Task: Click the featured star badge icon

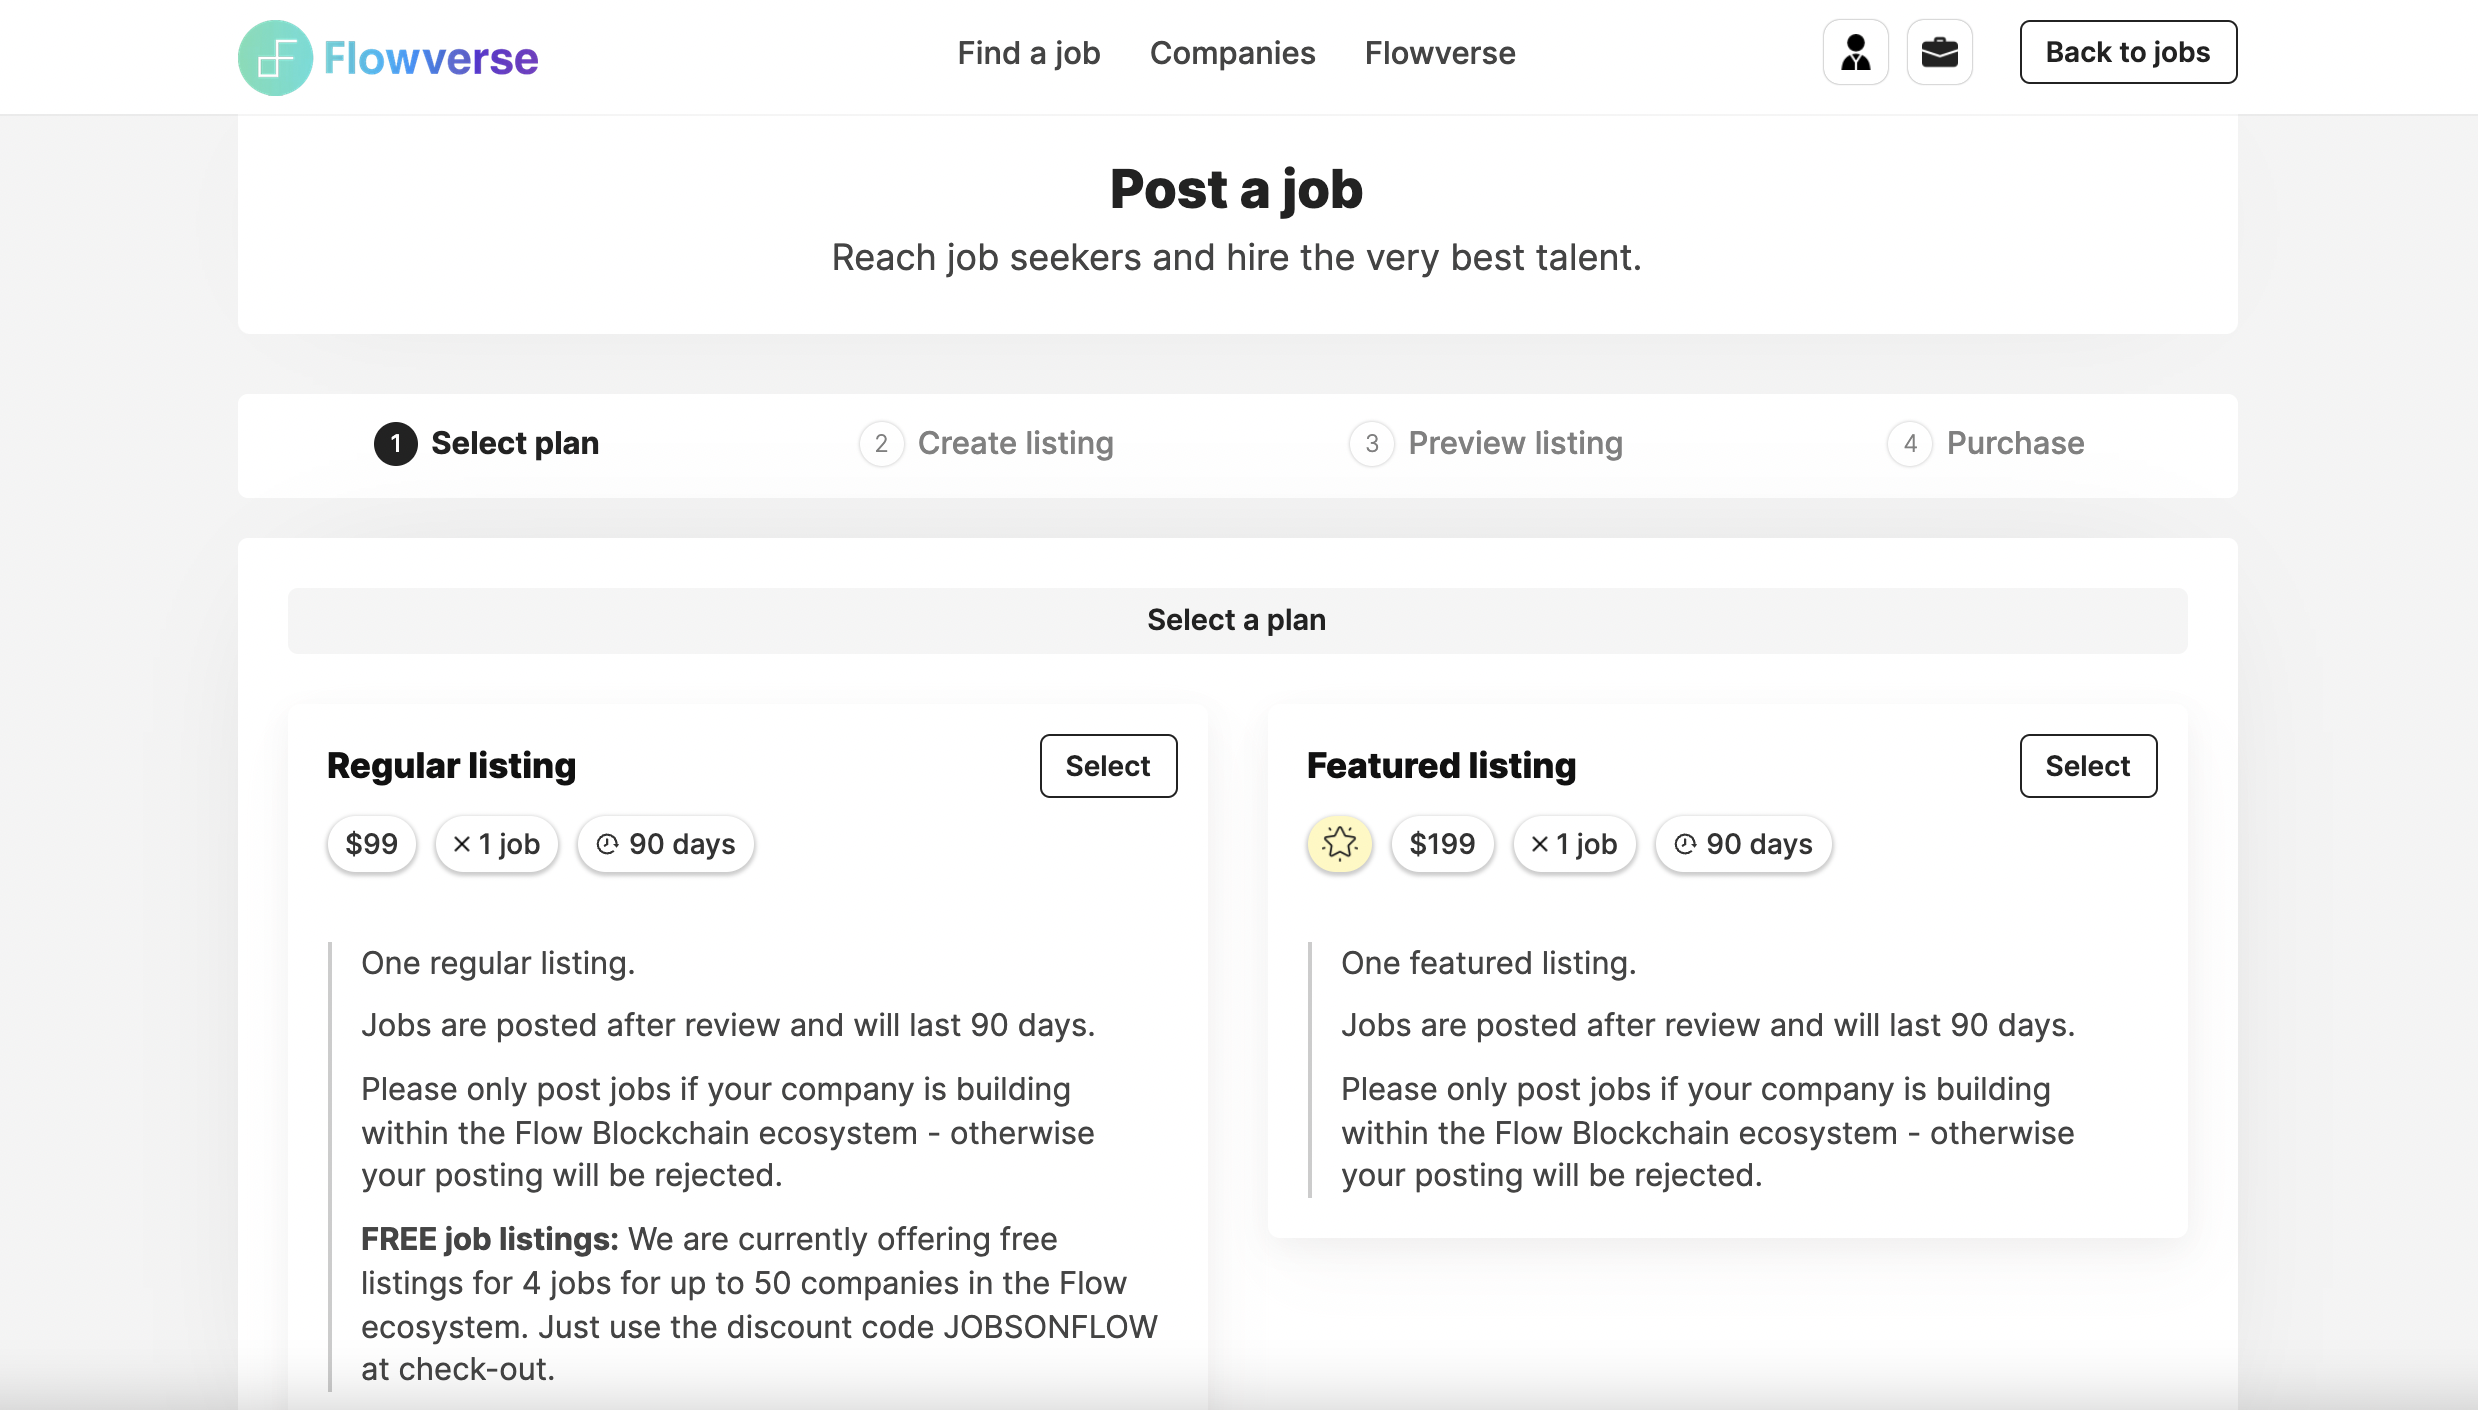Action: pyautogui.click(x=1339, y=844)
